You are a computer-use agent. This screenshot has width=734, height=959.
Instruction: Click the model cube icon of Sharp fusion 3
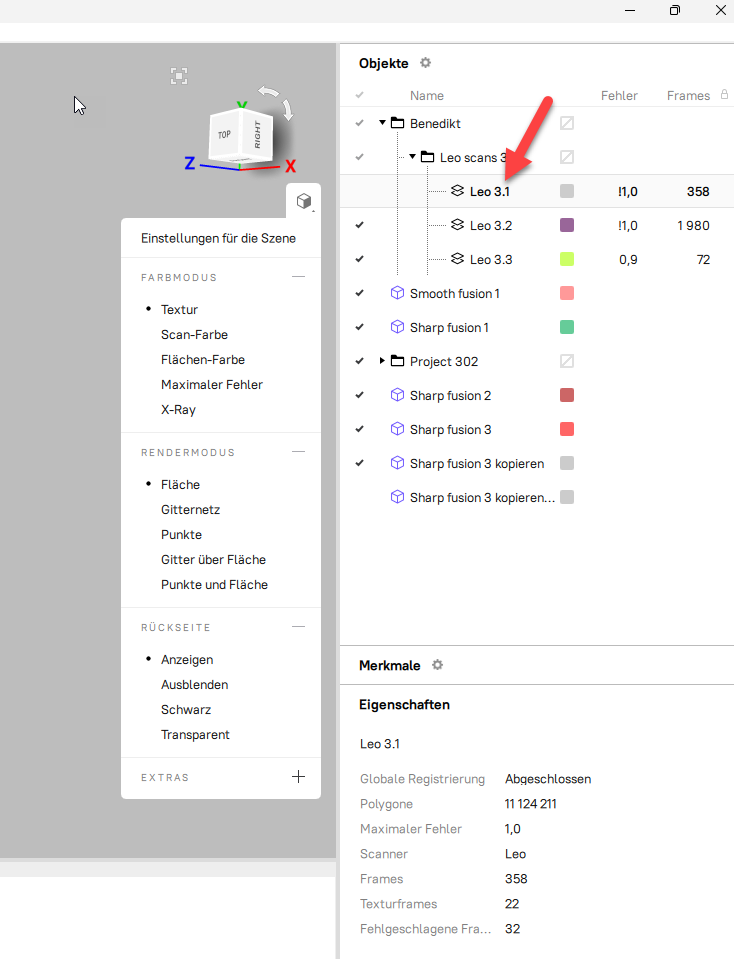coord(398,429)
